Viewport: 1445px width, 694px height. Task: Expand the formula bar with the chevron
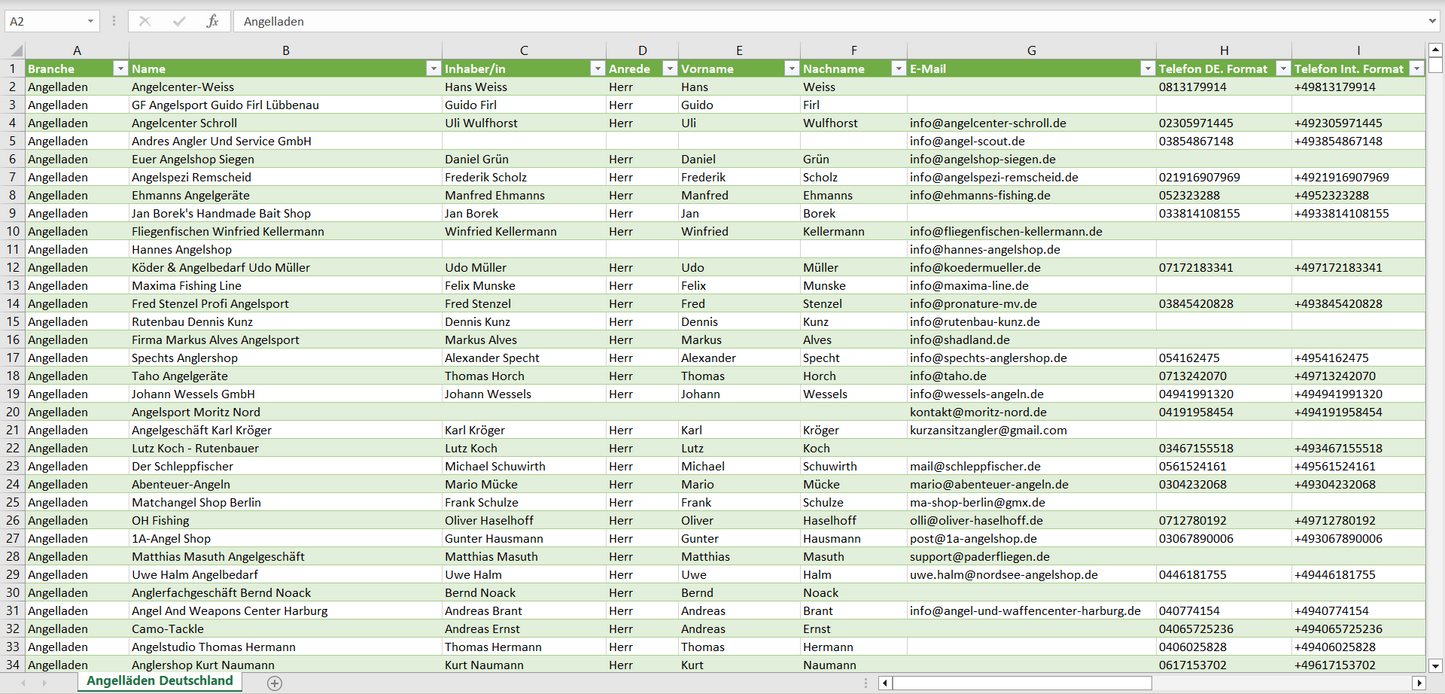pos(1434,21)
